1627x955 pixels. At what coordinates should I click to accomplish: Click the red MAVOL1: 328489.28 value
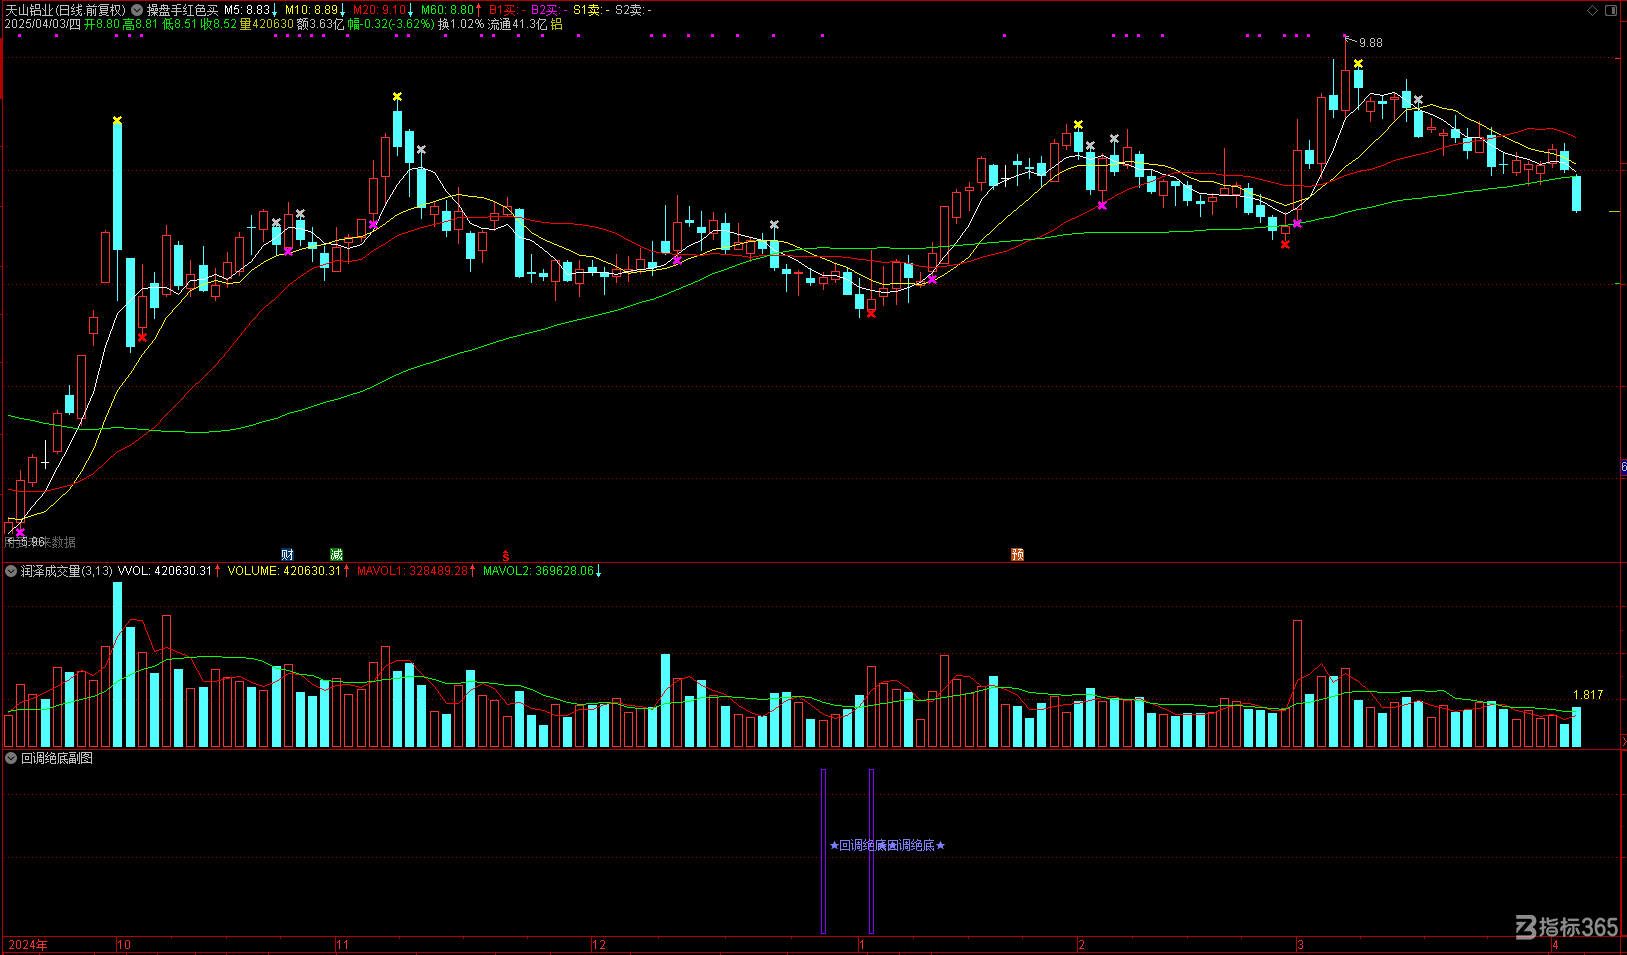413,571
